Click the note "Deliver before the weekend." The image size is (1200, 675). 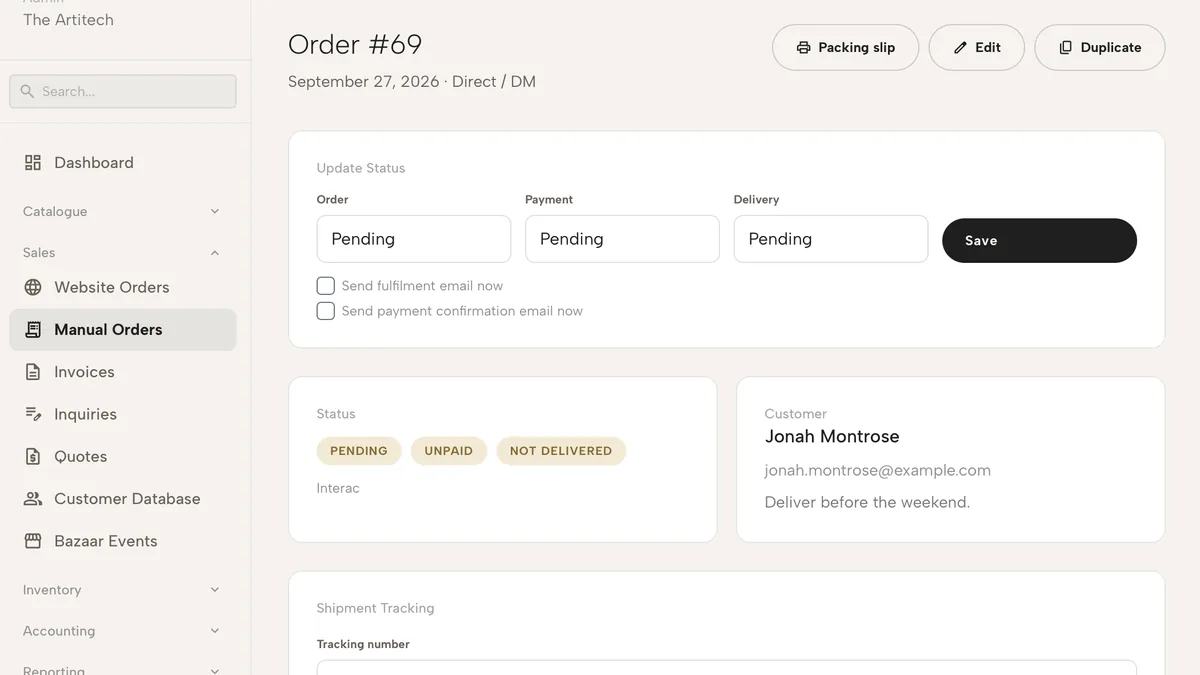click(868, 502)
